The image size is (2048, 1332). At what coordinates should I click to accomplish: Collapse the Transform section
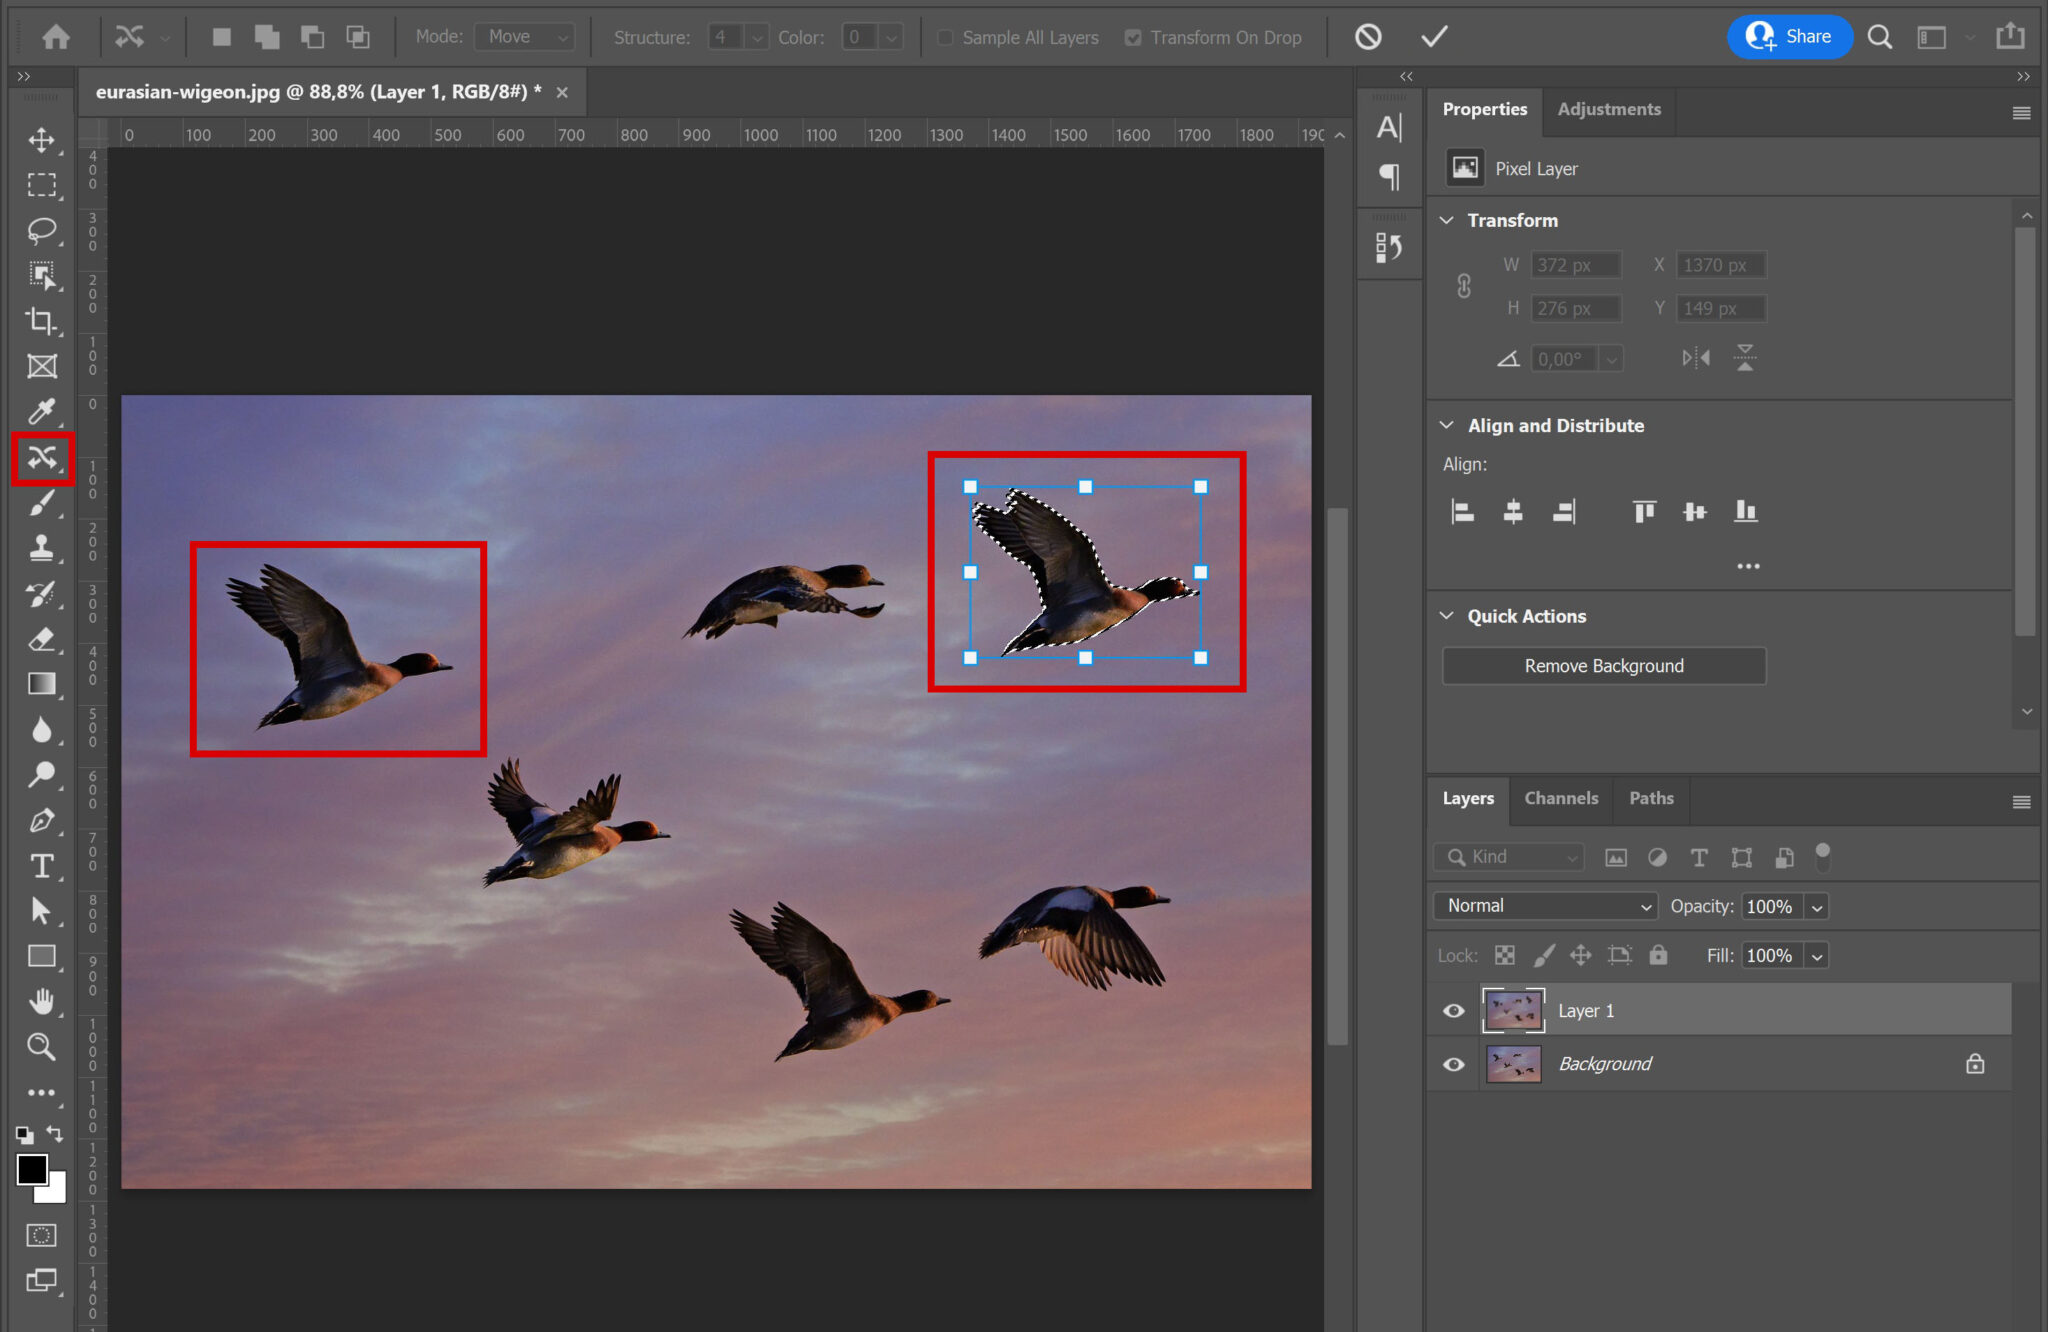(1448, 220)
